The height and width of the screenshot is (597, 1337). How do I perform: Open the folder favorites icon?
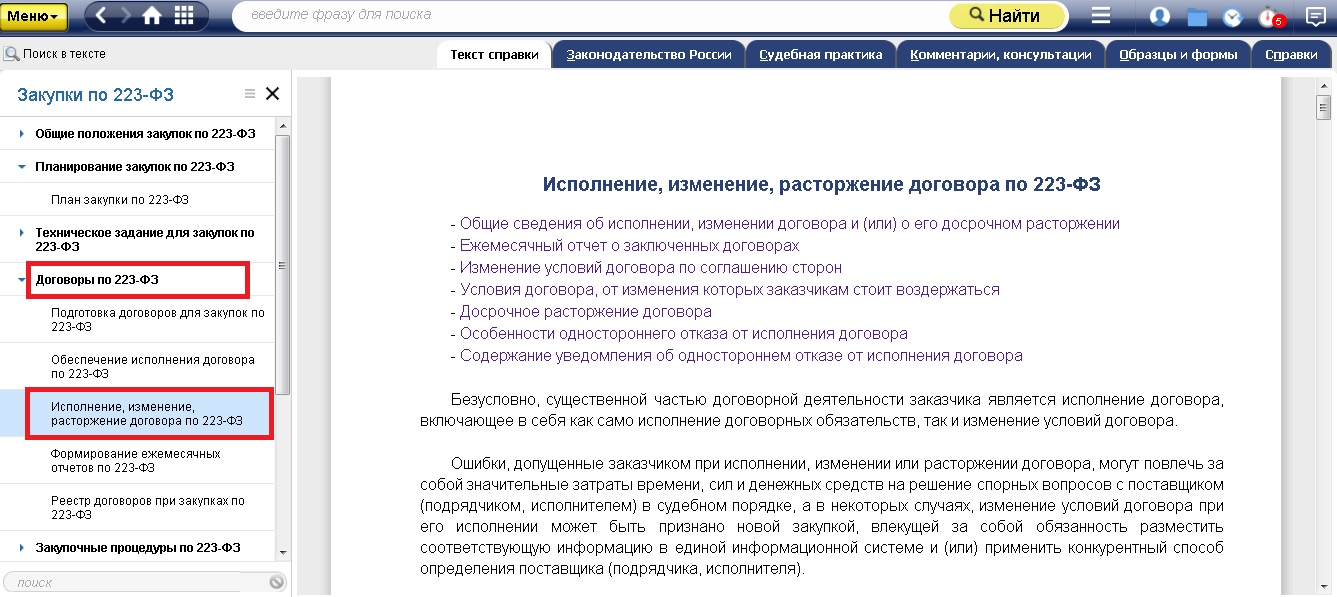coord(1197,17)
